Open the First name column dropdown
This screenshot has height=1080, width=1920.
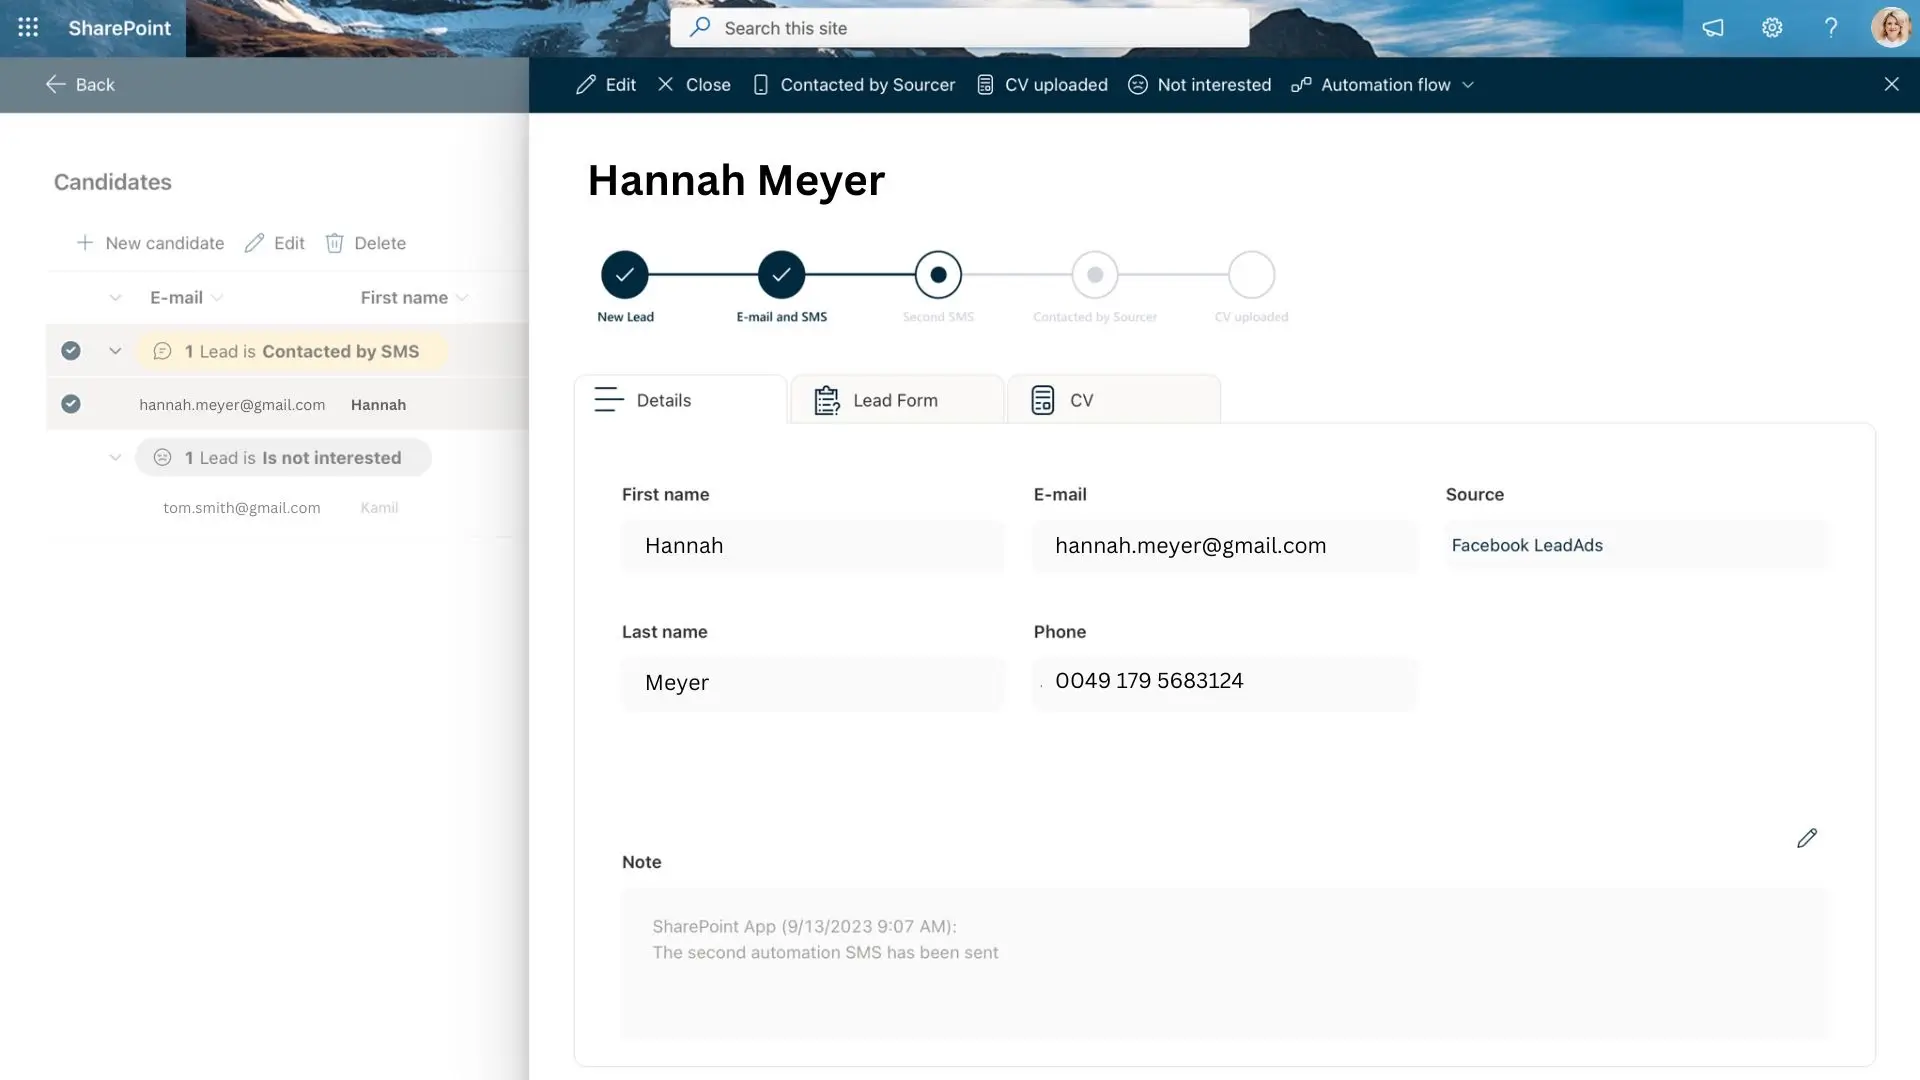[461, 297]
